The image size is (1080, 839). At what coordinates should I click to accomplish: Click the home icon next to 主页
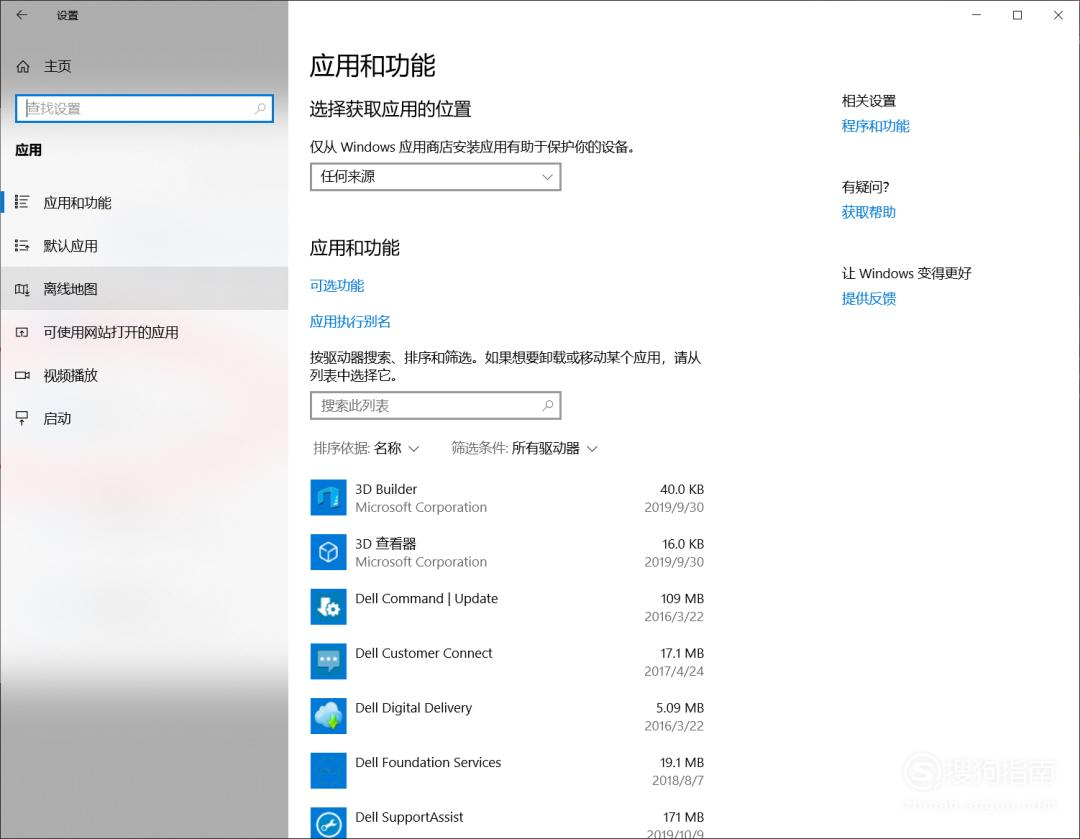tap(23, 66)
